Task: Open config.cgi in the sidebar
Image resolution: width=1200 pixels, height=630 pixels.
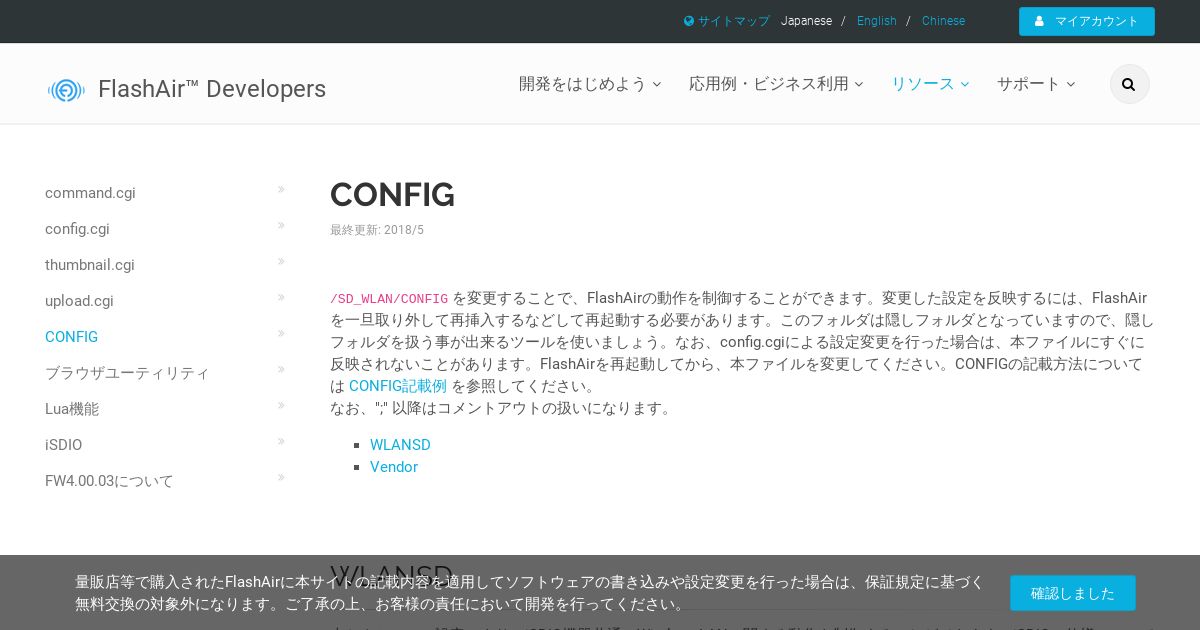Action: tap(77, 229)
